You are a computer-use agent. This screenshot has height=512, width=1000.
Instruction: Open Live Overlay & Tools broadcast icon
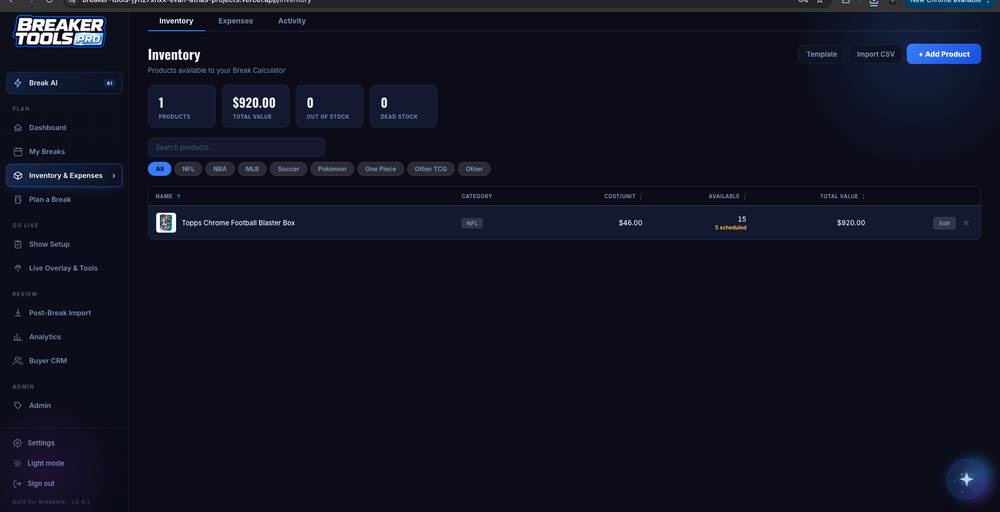point(18,268)
